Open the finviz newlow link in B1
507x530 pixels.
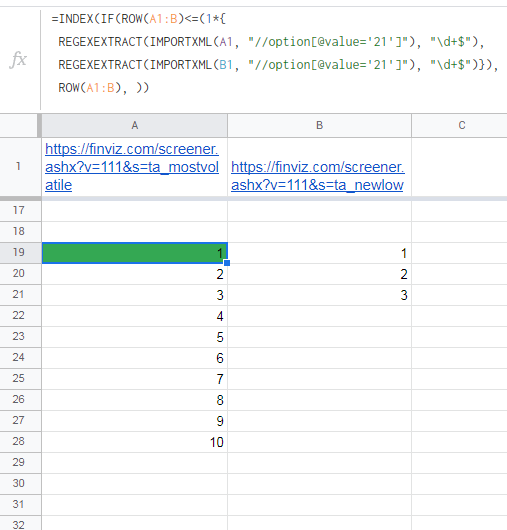tap(318, 176)
